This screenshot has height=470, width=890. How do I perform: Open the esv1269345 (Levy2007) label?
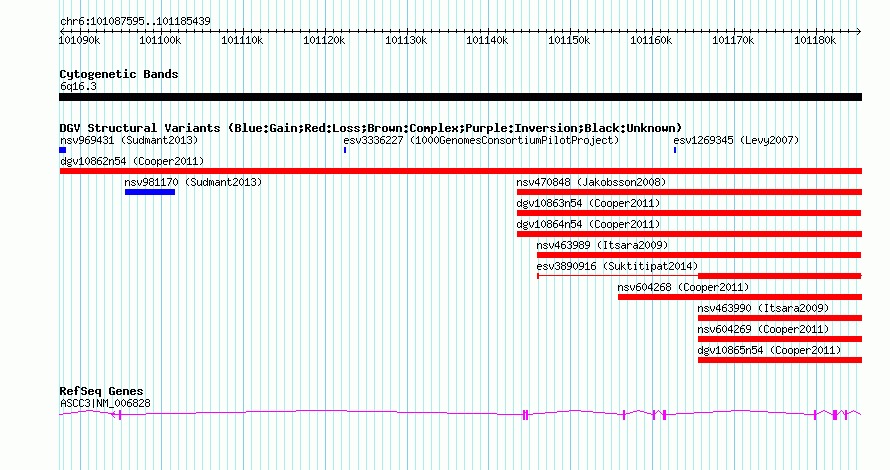[x=736, y=140]
